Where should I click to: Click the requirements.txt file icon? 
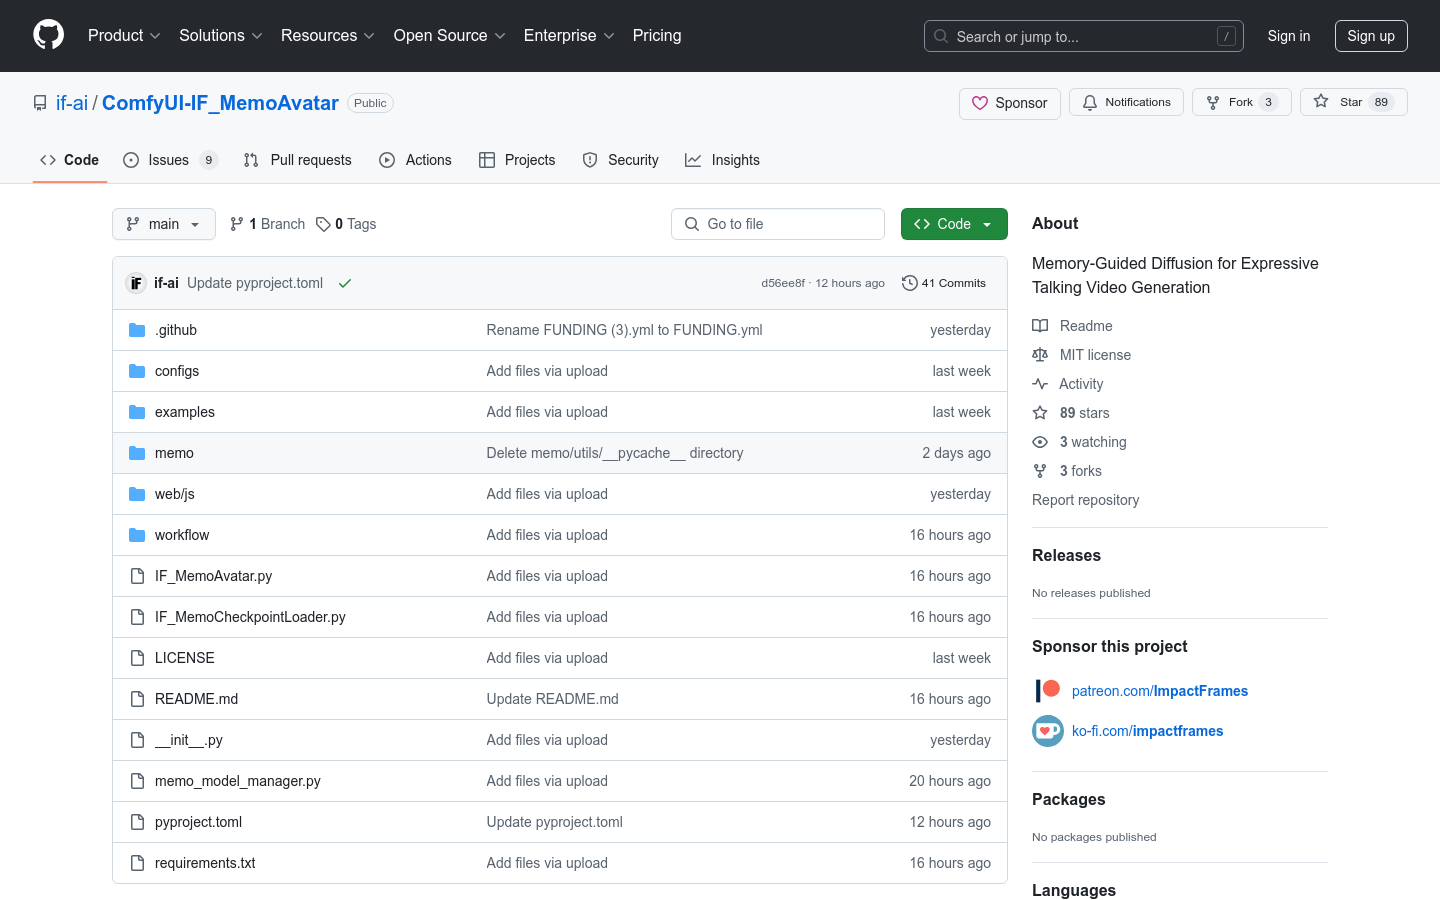tap(137, 863)
